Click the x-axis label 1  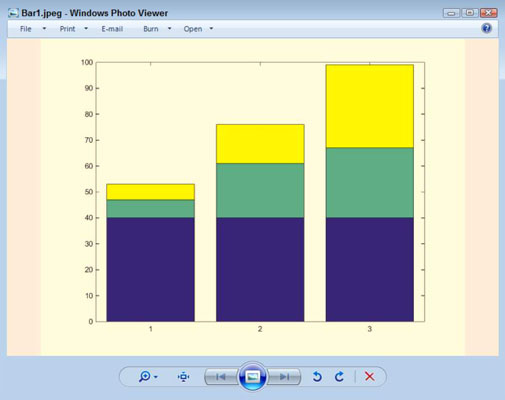point(151,329)
